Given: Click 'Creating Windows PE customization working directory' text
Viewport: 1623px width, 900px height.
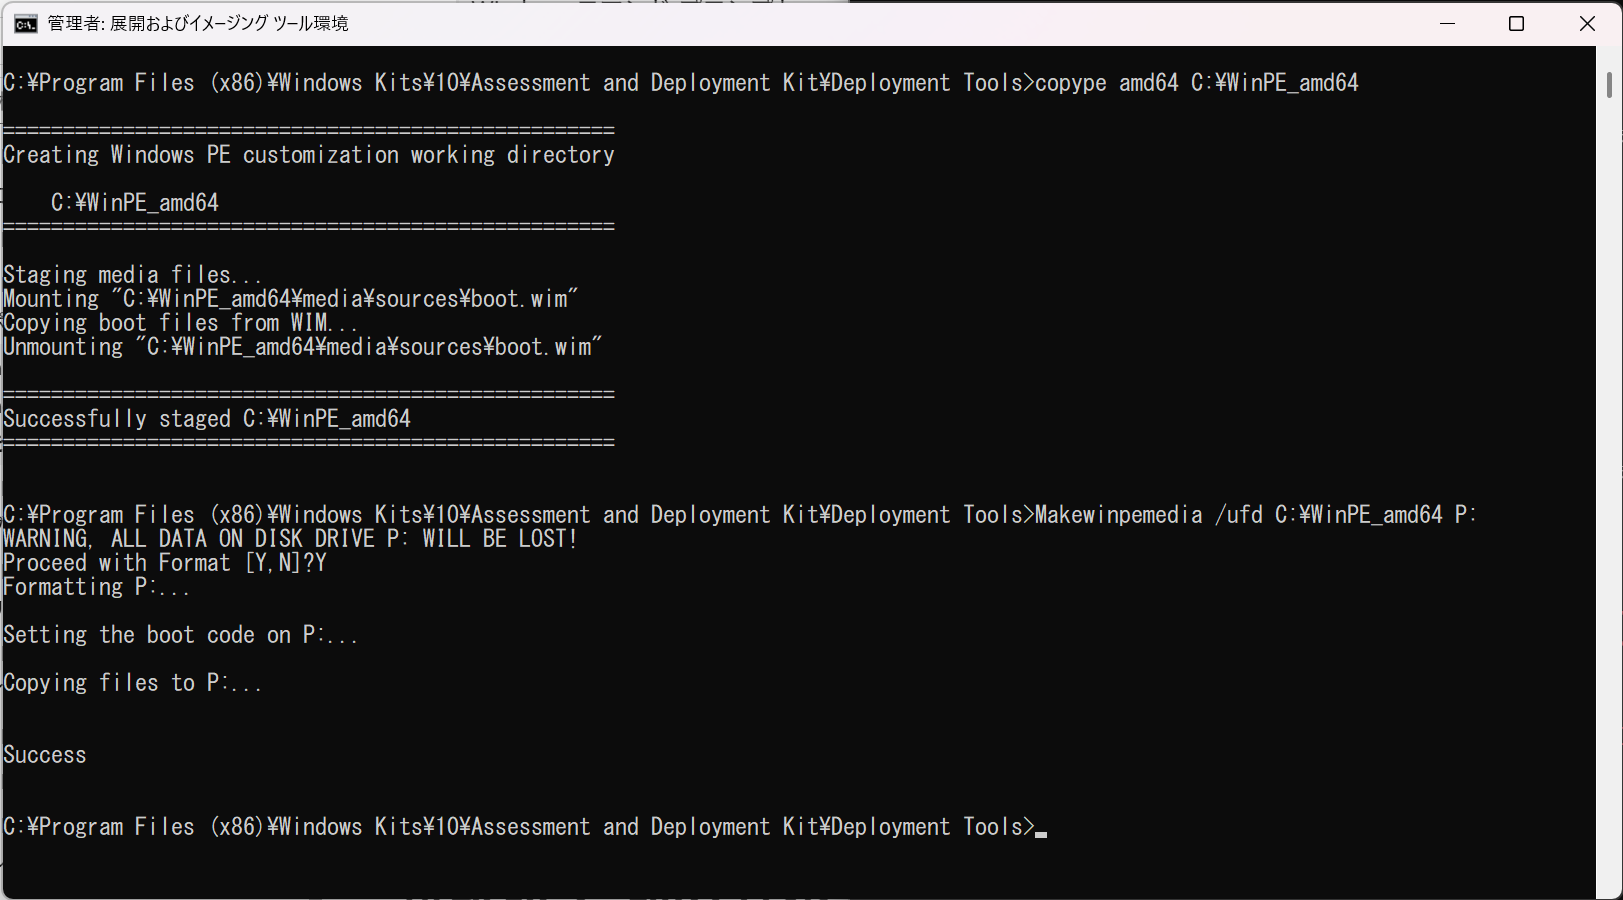Looking at the screenshot, I should pyautogui.click(x=309, y=155).
